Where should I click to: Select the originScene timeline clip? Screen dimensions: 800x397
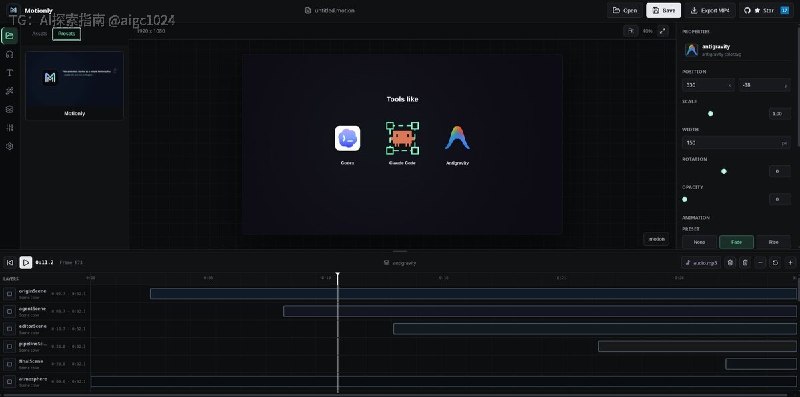click(473, 293)
